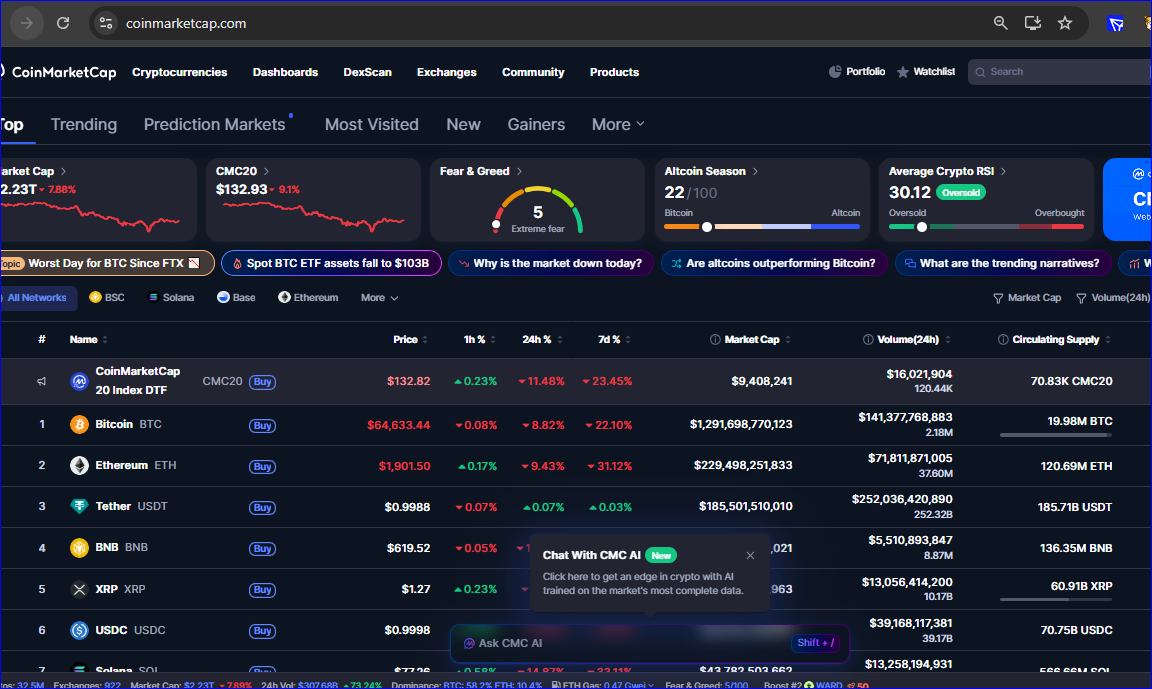Open the DexScan menu item
Screen dimensions: 1152x689
[x=367, y=72]
